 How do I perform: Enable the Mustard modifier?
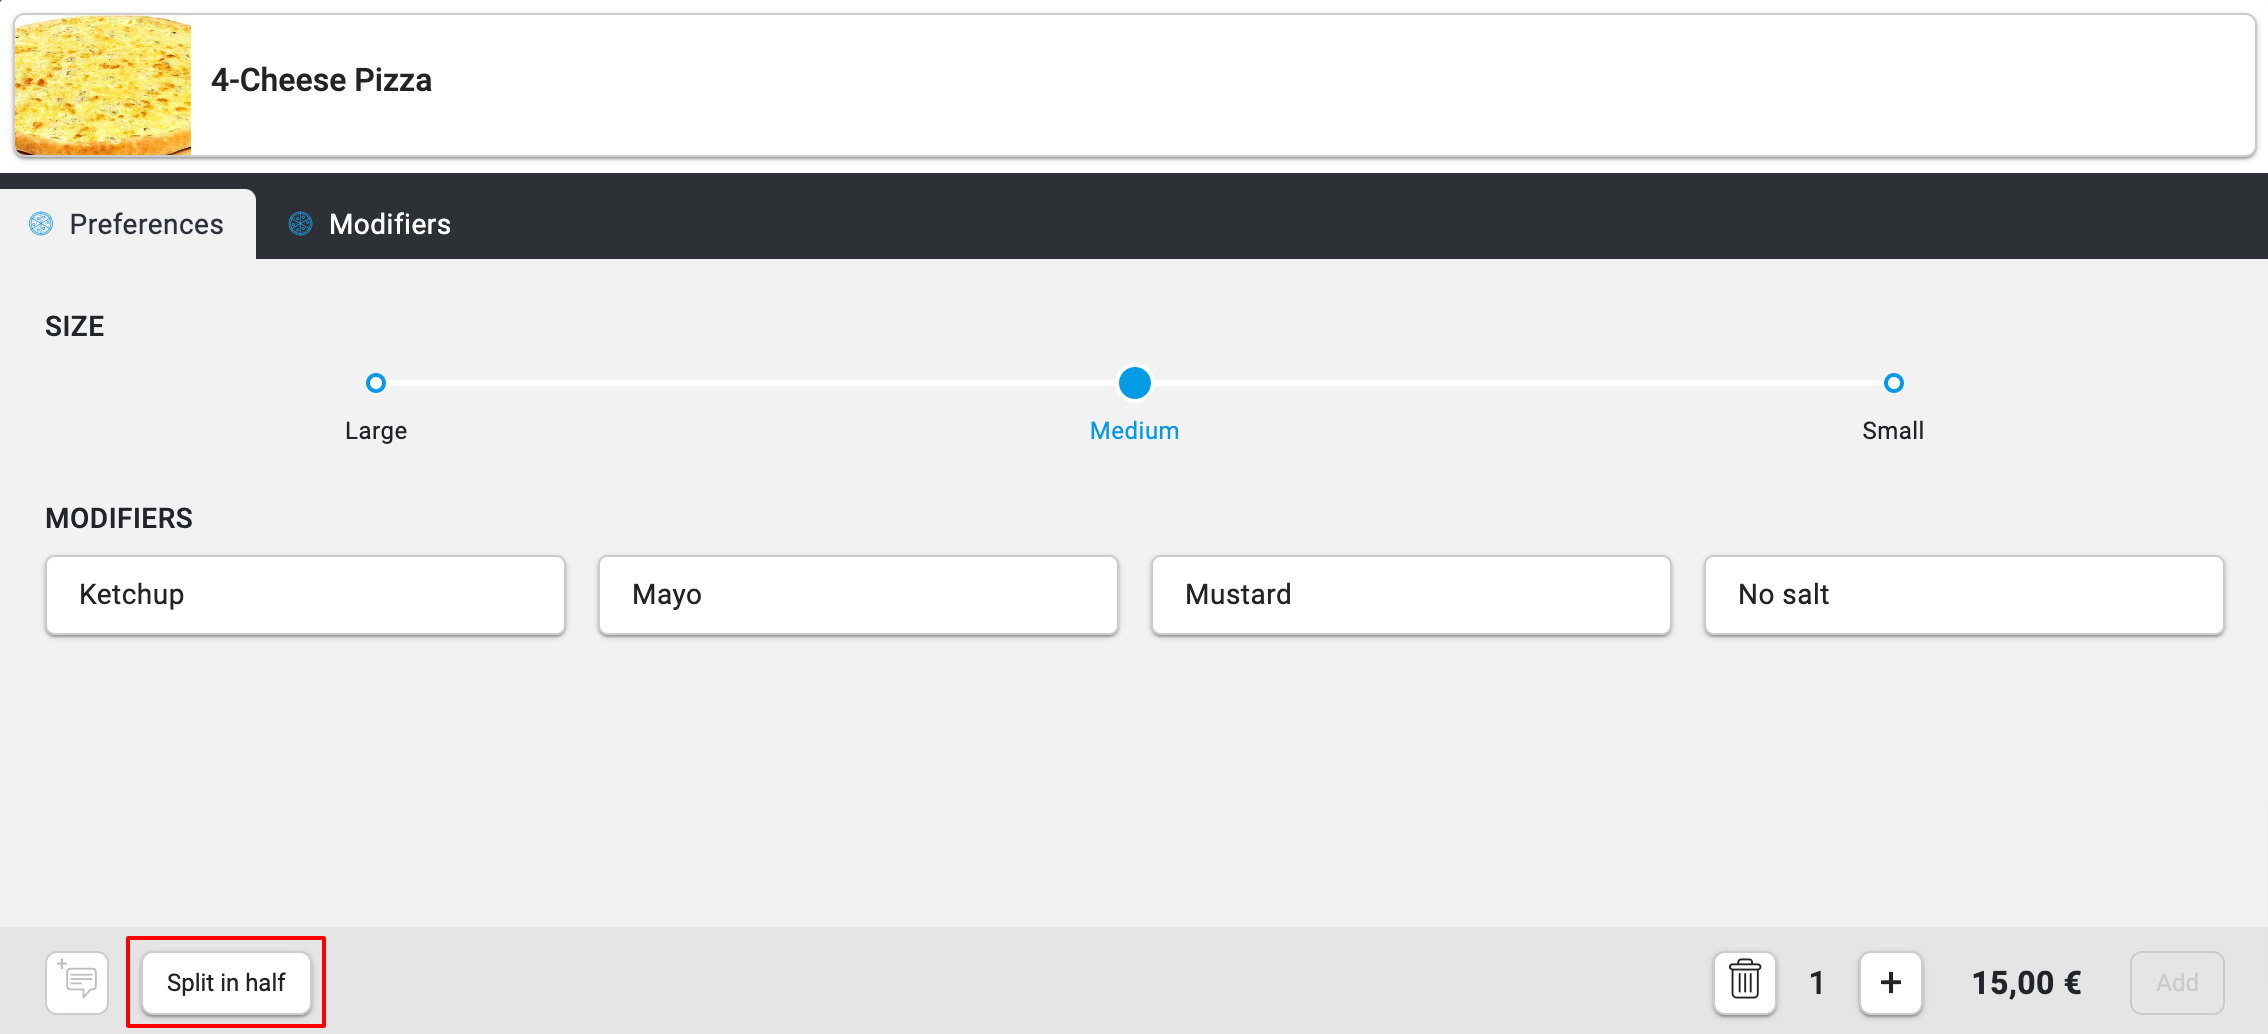[1411, 595]
